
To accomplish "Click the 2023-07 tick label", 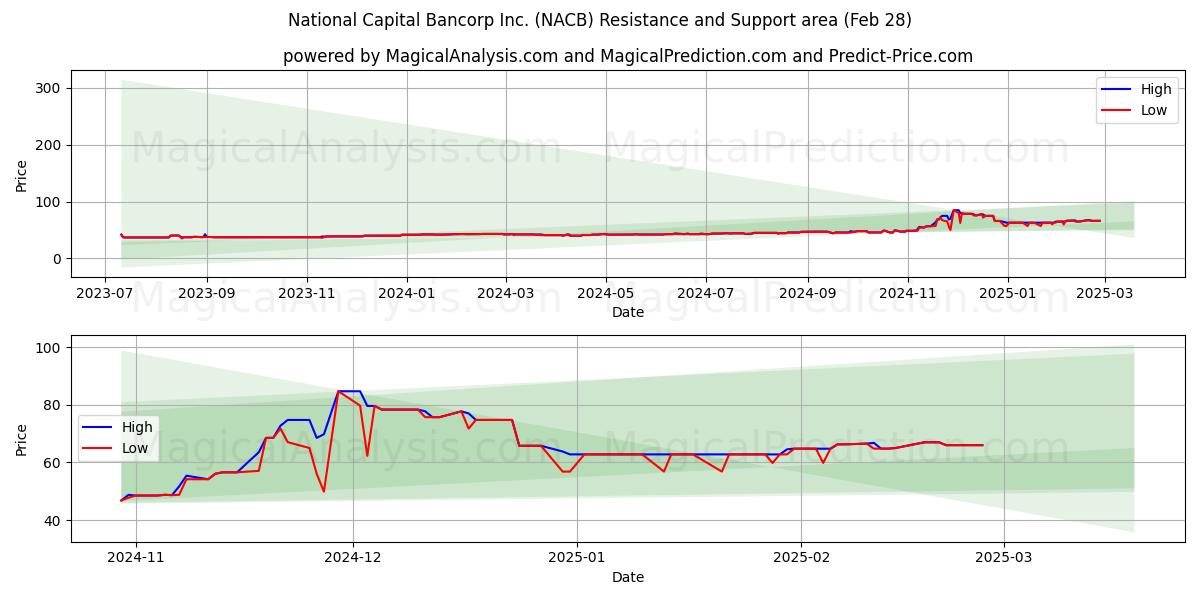I will pos(106,293).
